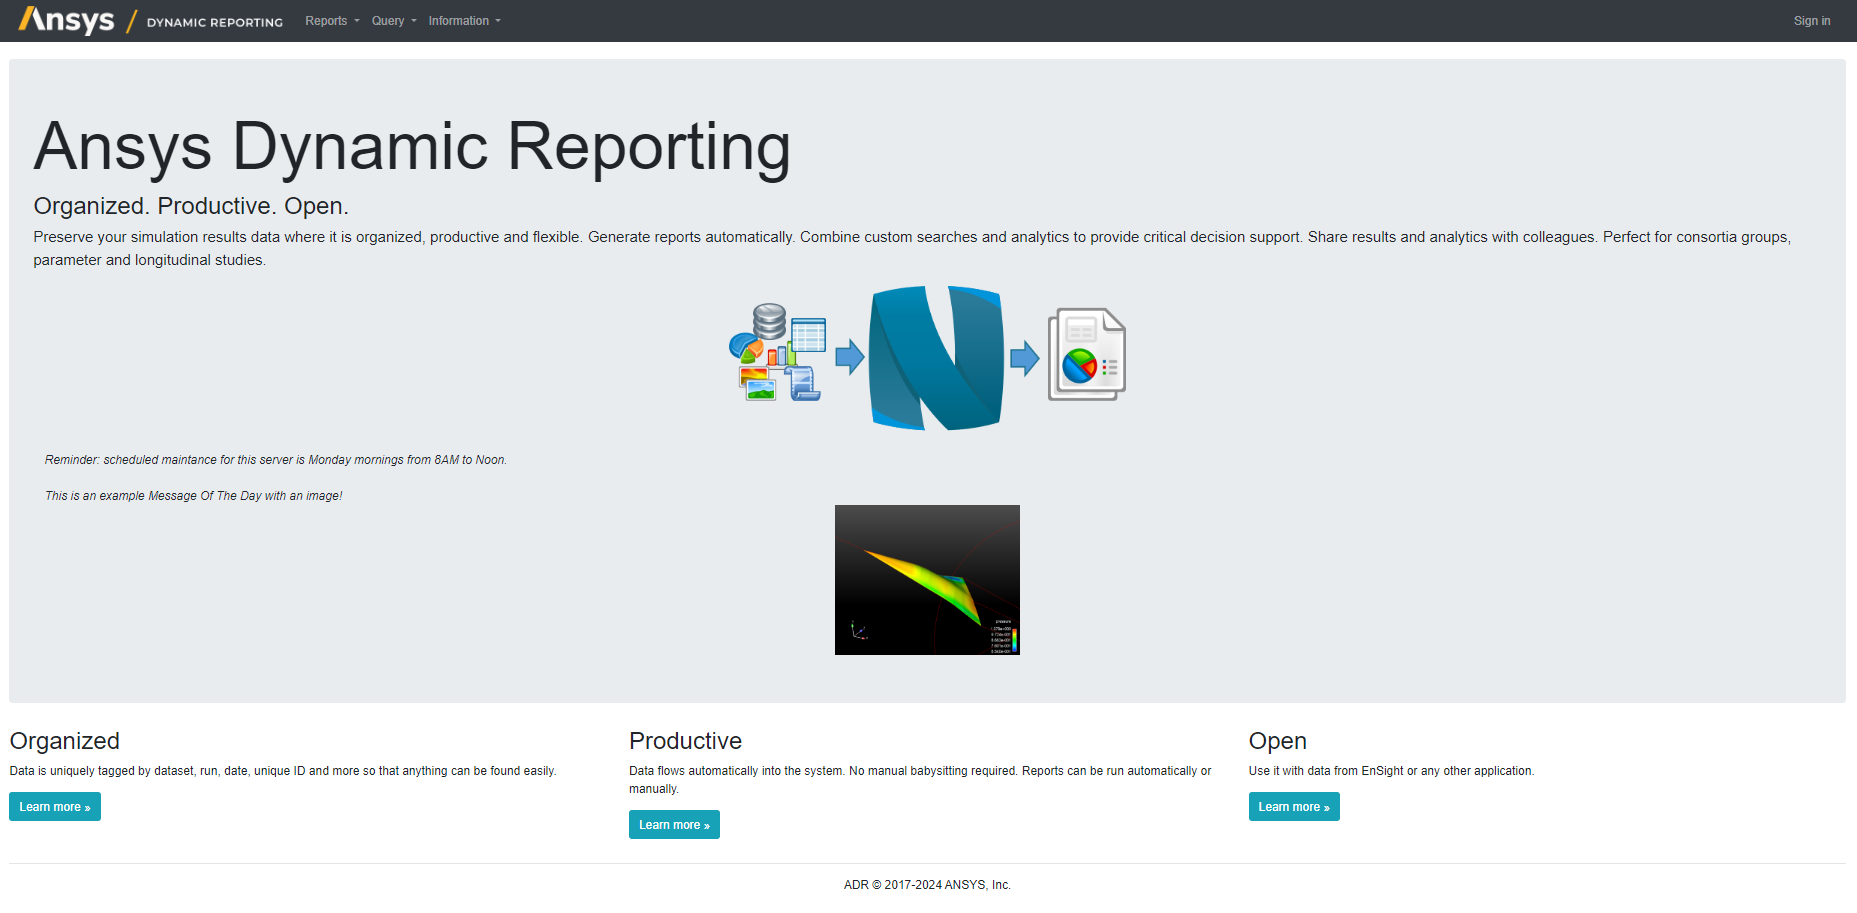Screen dimensions: 1857x913
Task: Click the Organized section heading
Action: 65,741
